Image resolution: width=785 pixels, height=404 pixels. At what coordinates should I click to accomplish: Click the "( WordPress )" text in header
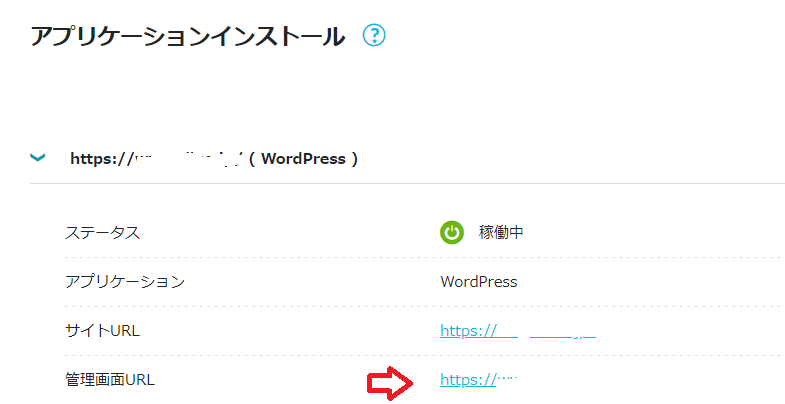303,158
